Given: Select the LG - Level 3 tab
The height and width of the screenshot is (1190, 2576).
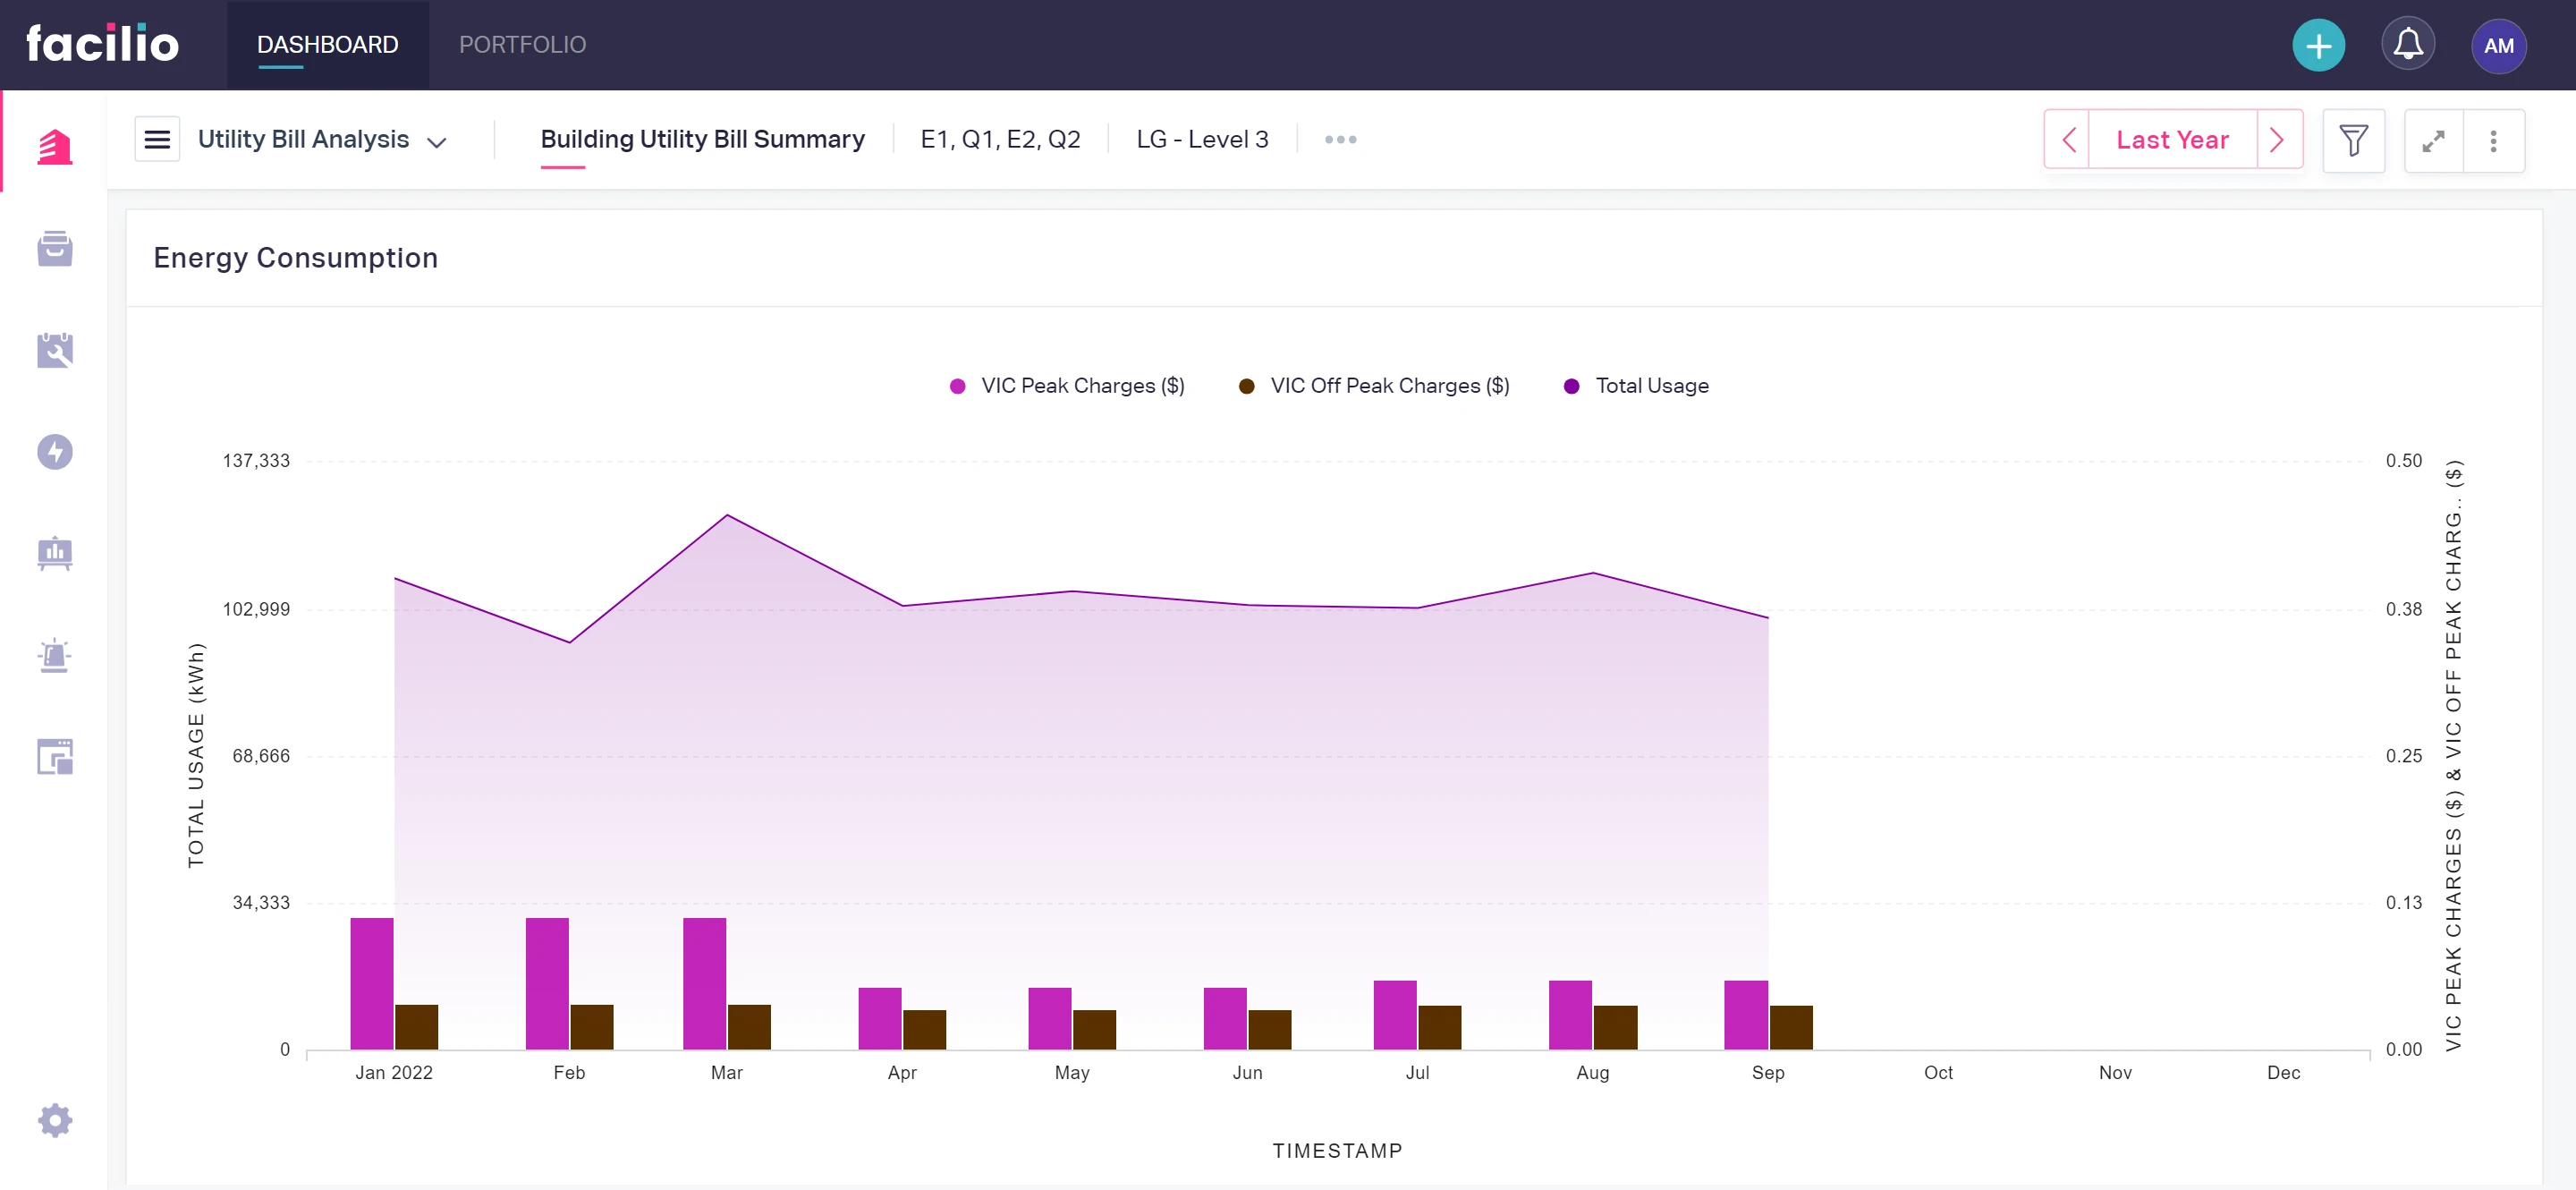Looking at the screenshot, I should point(1202,140).
